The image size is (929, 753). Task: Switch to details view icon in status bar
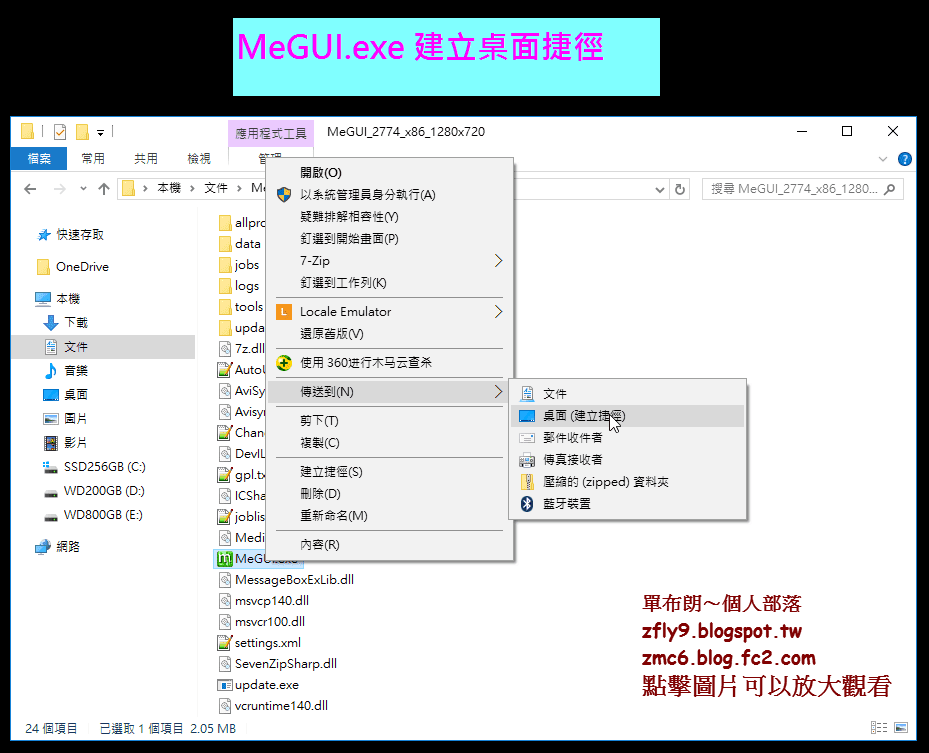[879, 728]
